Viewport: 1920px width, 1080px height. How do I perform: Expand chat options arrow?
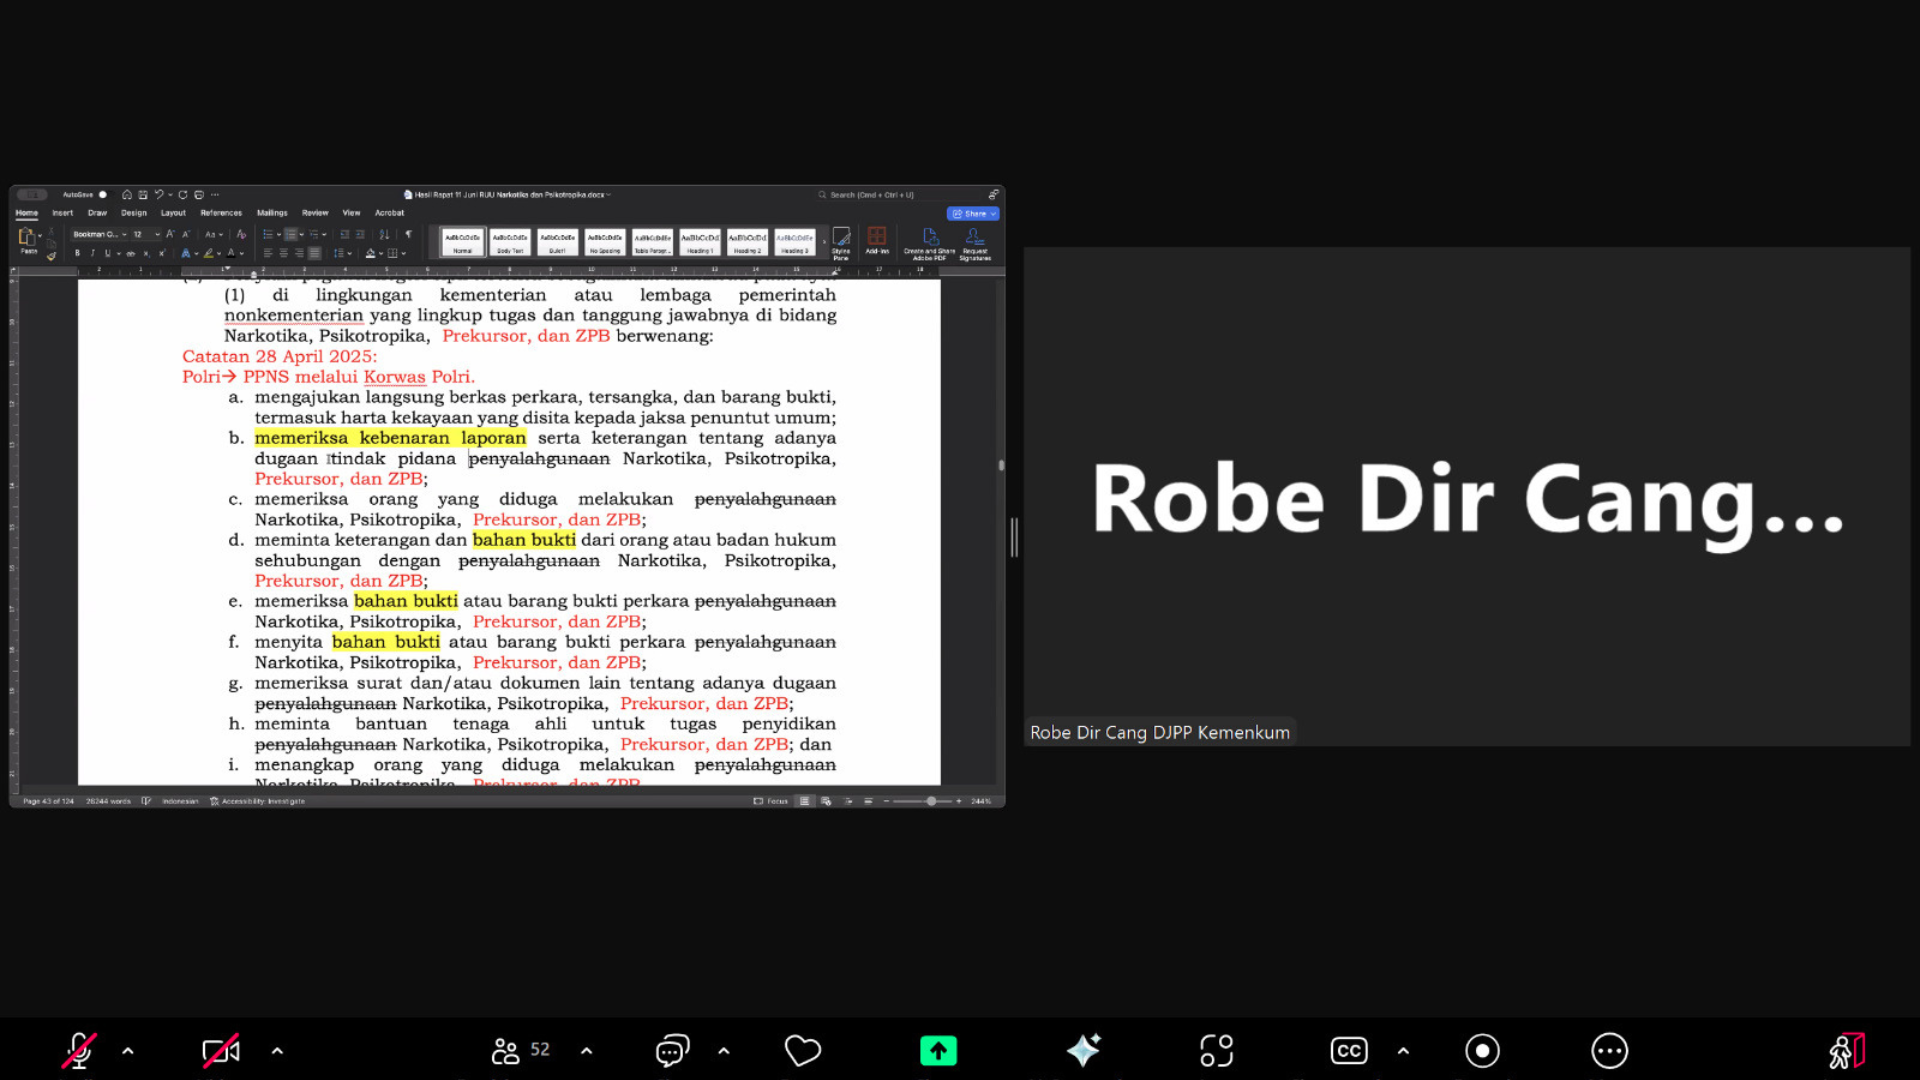point(724,1051)
